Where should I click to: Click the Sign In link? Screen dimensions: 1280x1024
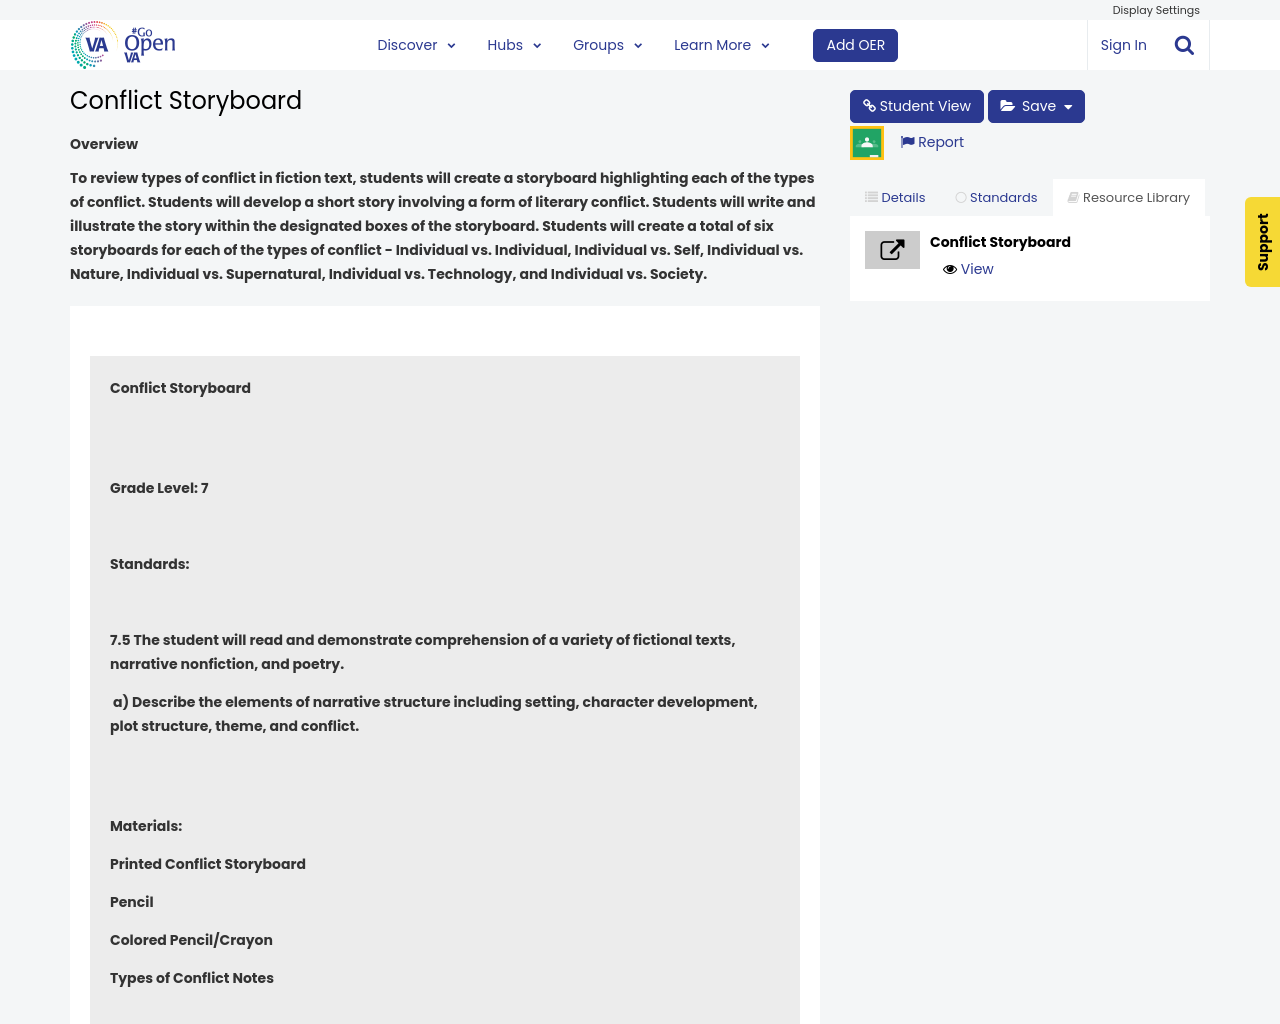pos(1123,45)
